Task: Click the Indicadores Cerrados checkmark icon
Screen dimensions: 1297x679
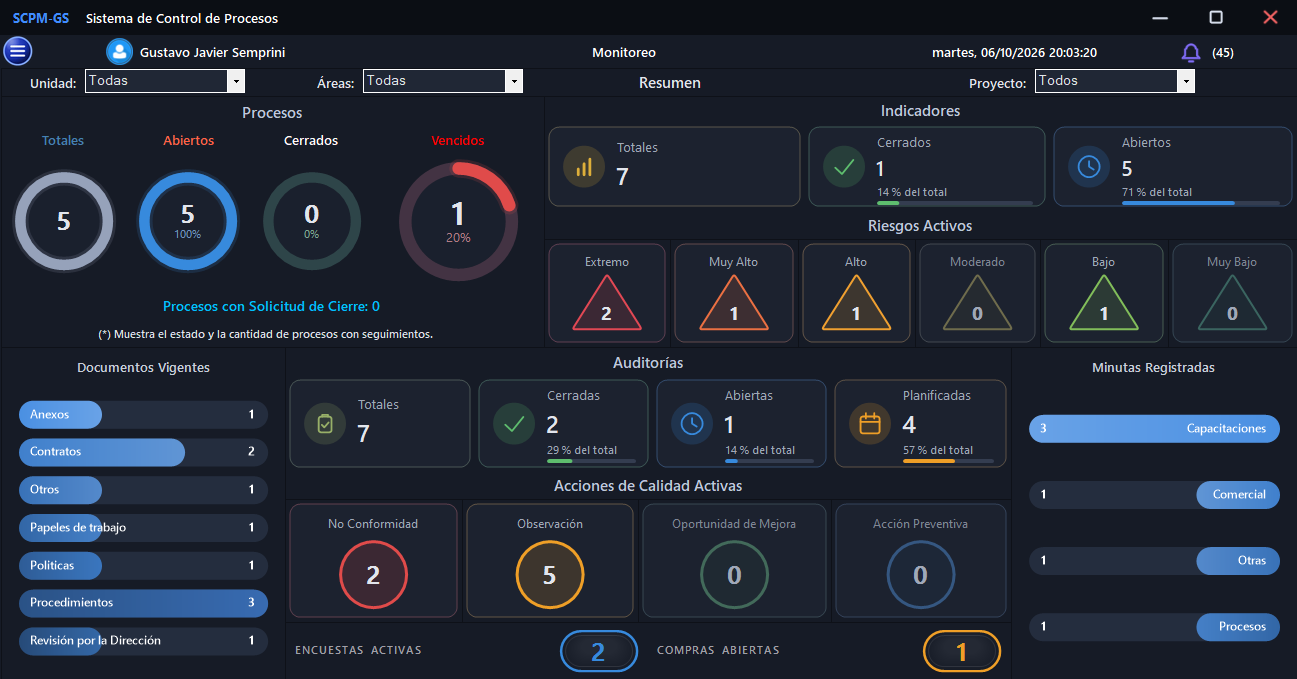Action: click(844, 167)
